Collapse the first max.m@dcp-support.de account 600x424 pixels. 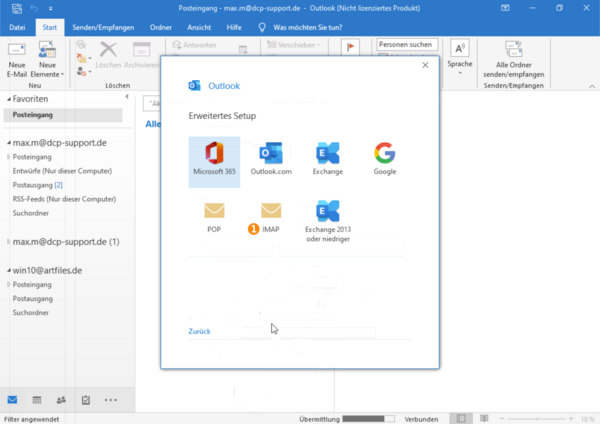coord(9,143)
